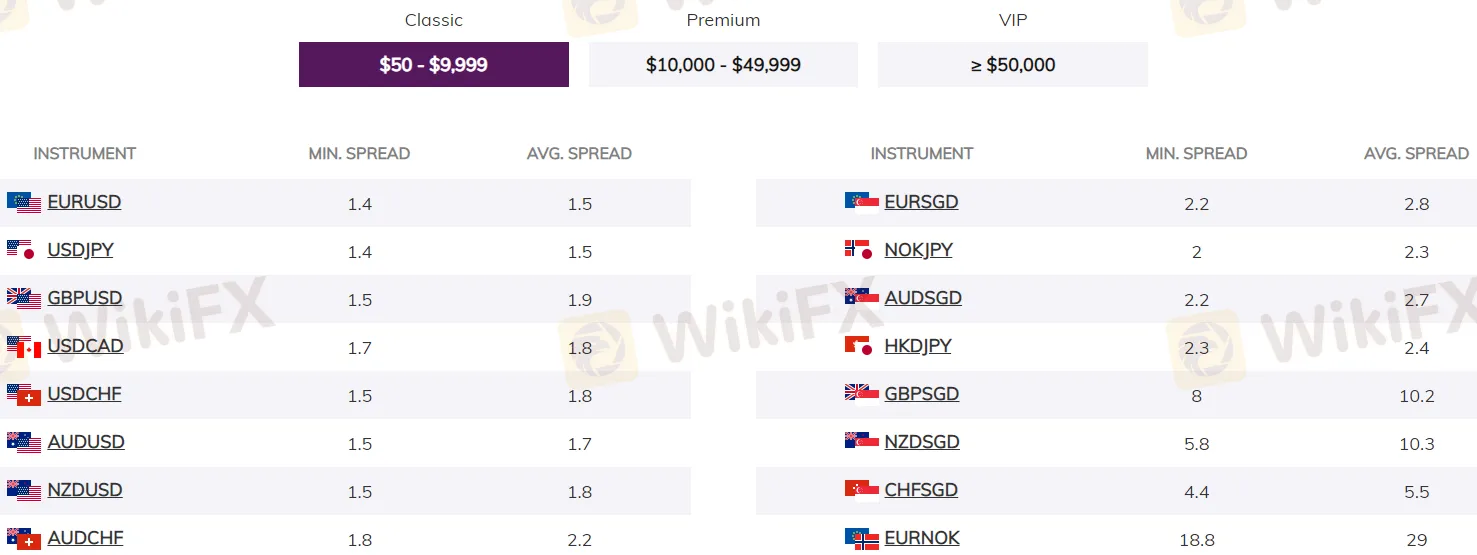Open the AUDSGD instrument link
Screen dimensions: 1477x555
923,298
